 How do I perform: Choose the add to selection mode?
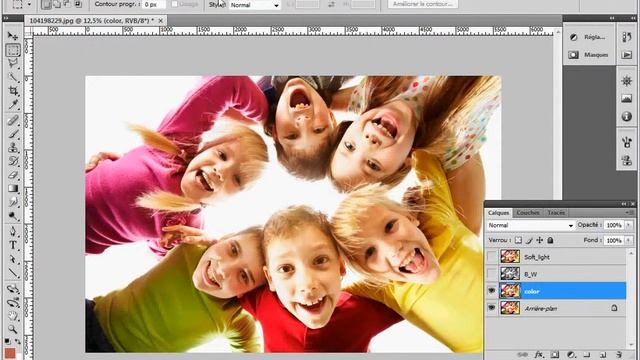57,4
